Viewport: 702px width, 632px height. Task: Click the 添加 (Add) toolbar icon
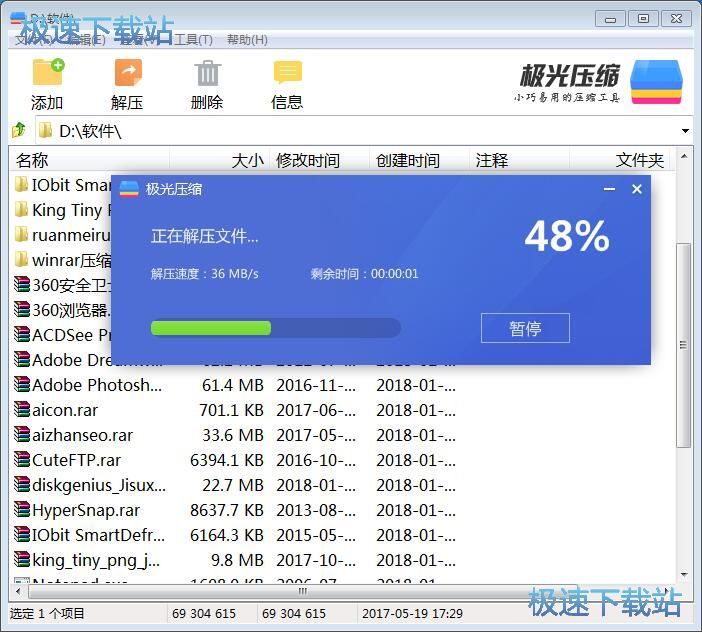tap(48, 72)
